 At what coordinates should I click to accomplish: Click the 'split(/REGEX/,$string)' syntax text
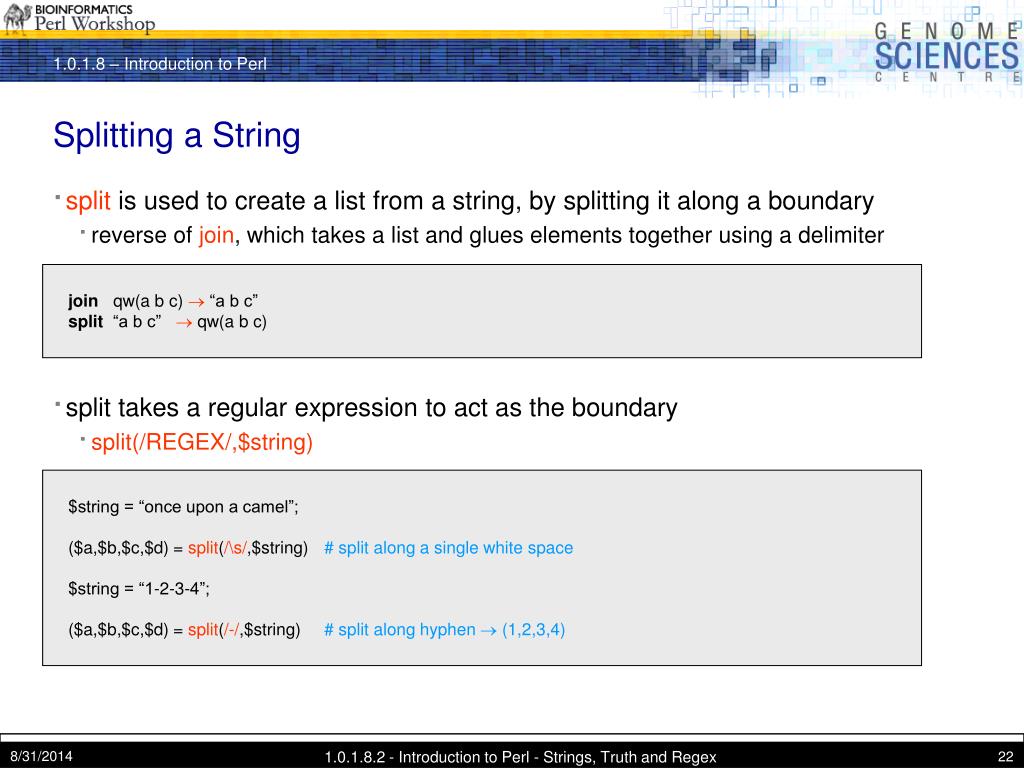(202, 442)
